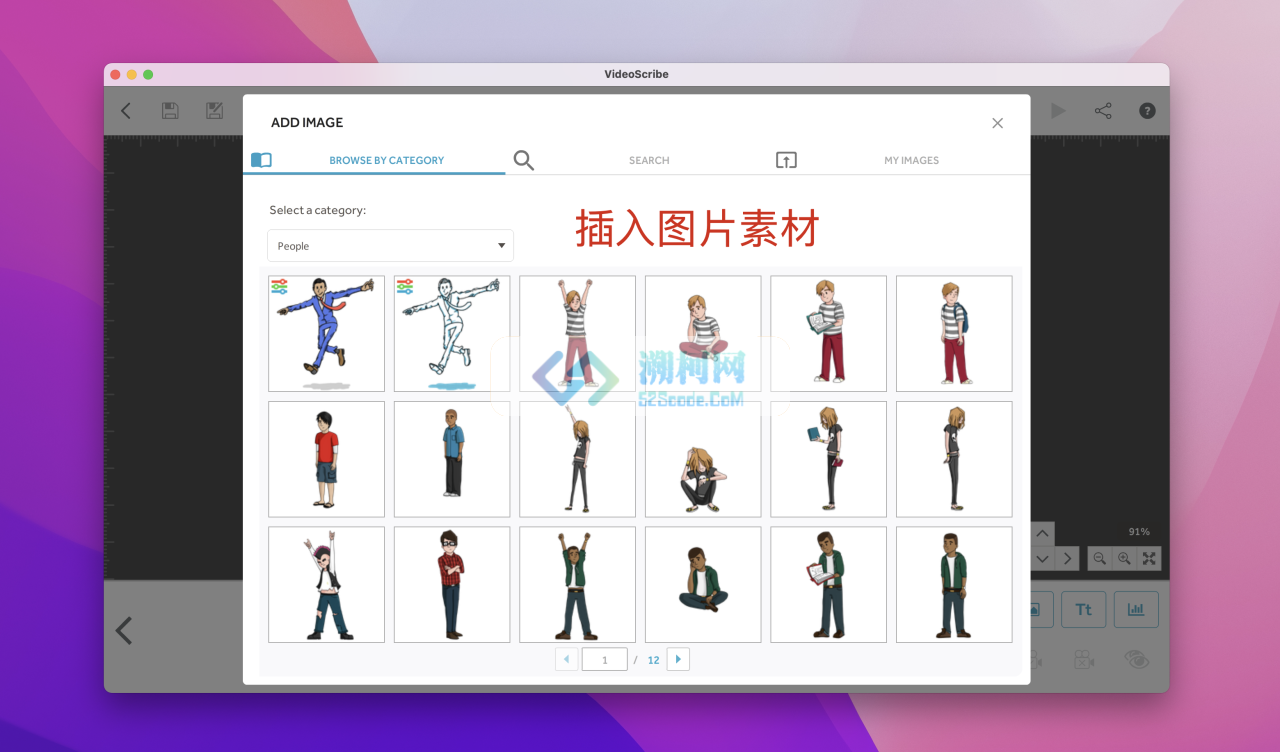The width and height of the screenshot is (1280, 752).
Task: Open help with the question mark icon
Action: coord(1147,111)
